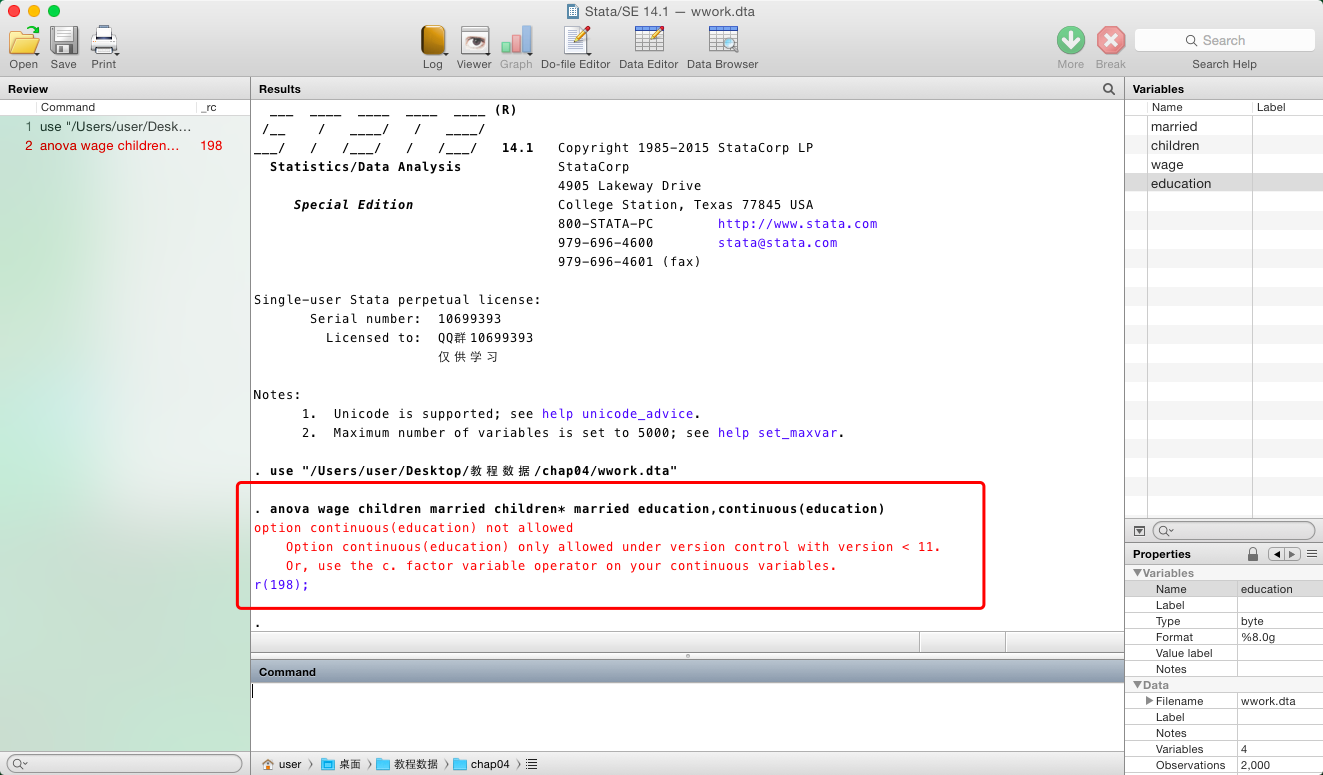Click the red Break icon
This screenshot has width=1323, height=775.
click(x=1111, y=41)
